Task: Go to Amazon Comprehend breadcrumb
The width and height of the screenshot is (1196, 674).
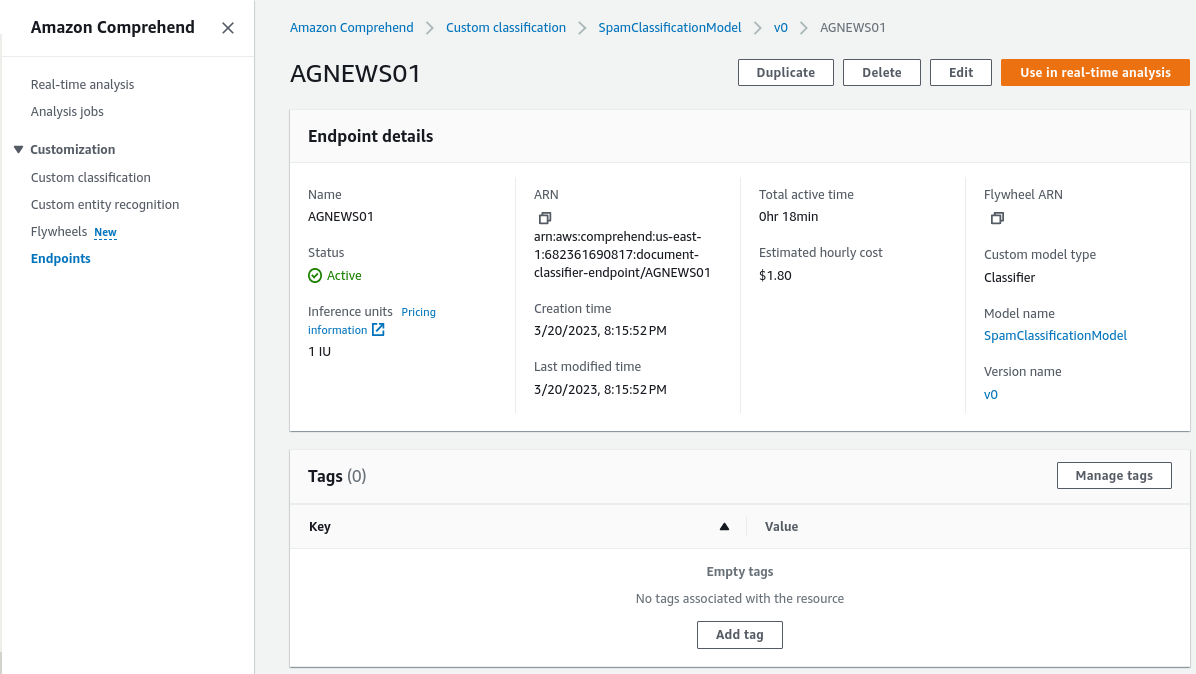Action: coord(352,27)
